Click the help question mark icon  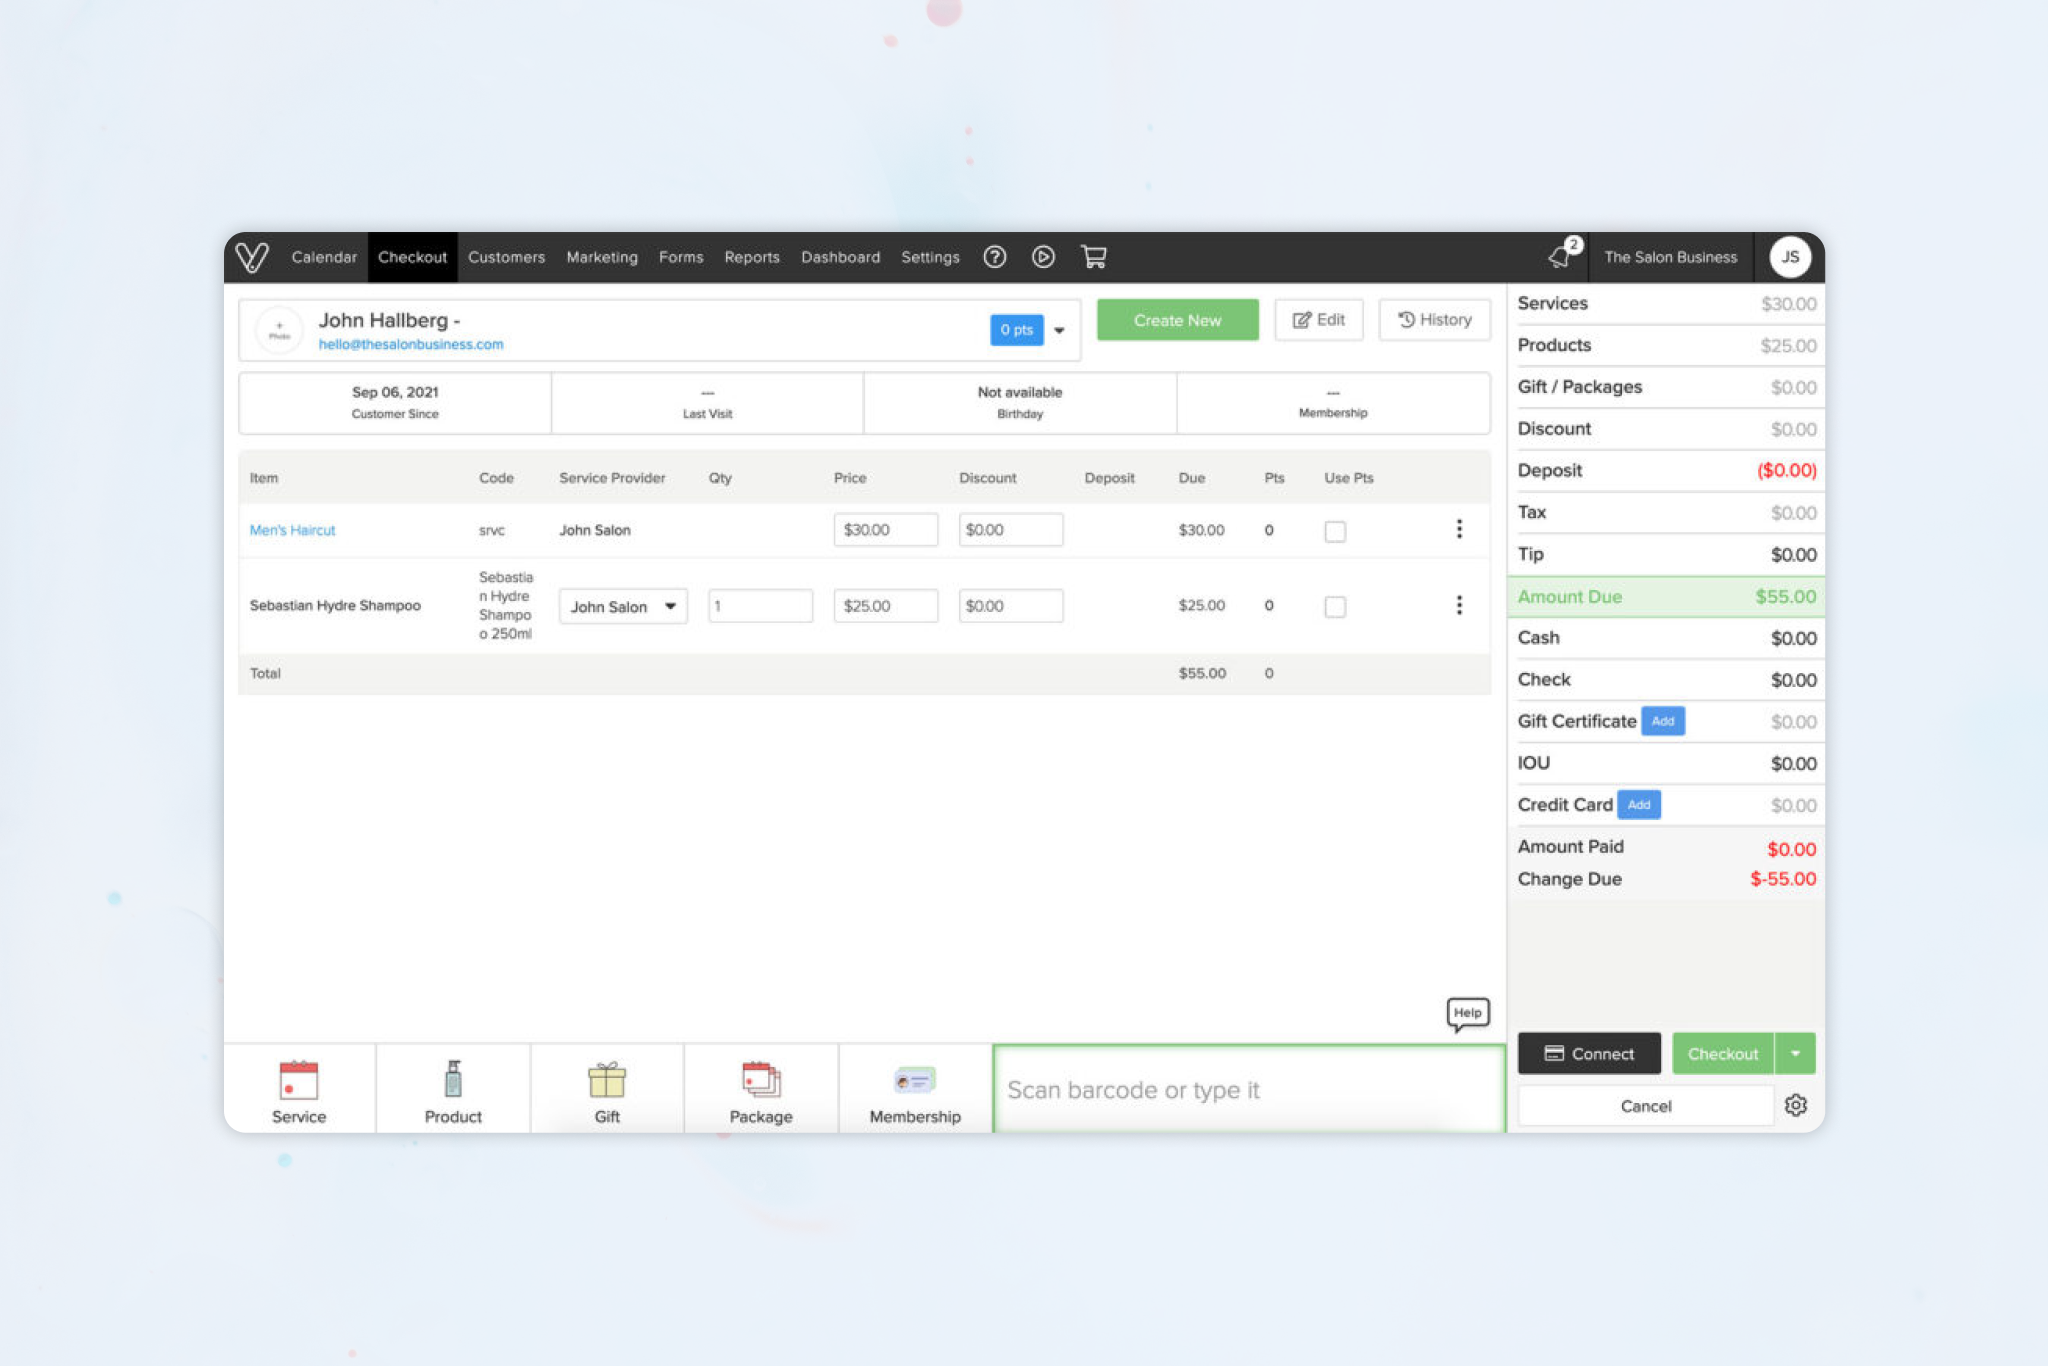[x=994, y=257]
